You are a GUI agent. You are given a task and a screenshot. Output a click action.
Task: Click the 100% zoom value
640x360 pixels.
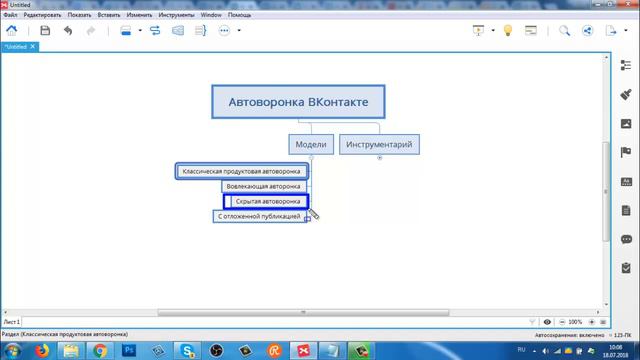pos(575,322)
